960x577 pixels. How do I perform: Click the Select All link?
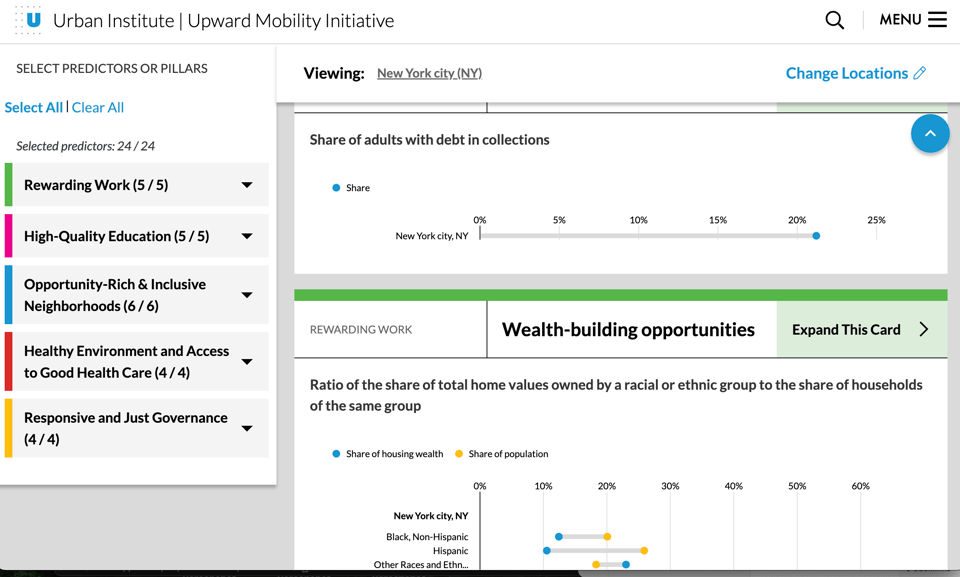tap(33, 107)
